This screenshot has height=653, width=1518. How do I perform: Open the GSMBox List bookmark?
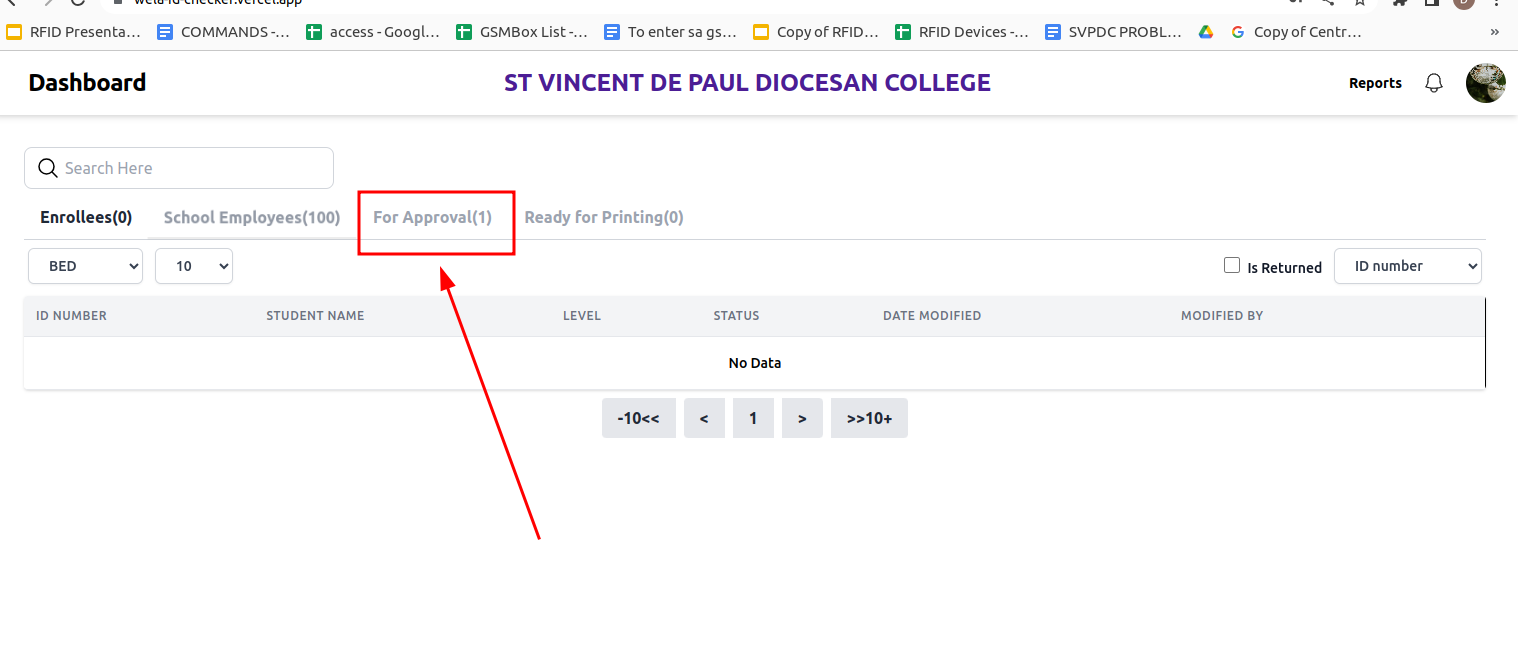(x=522, y=32)
